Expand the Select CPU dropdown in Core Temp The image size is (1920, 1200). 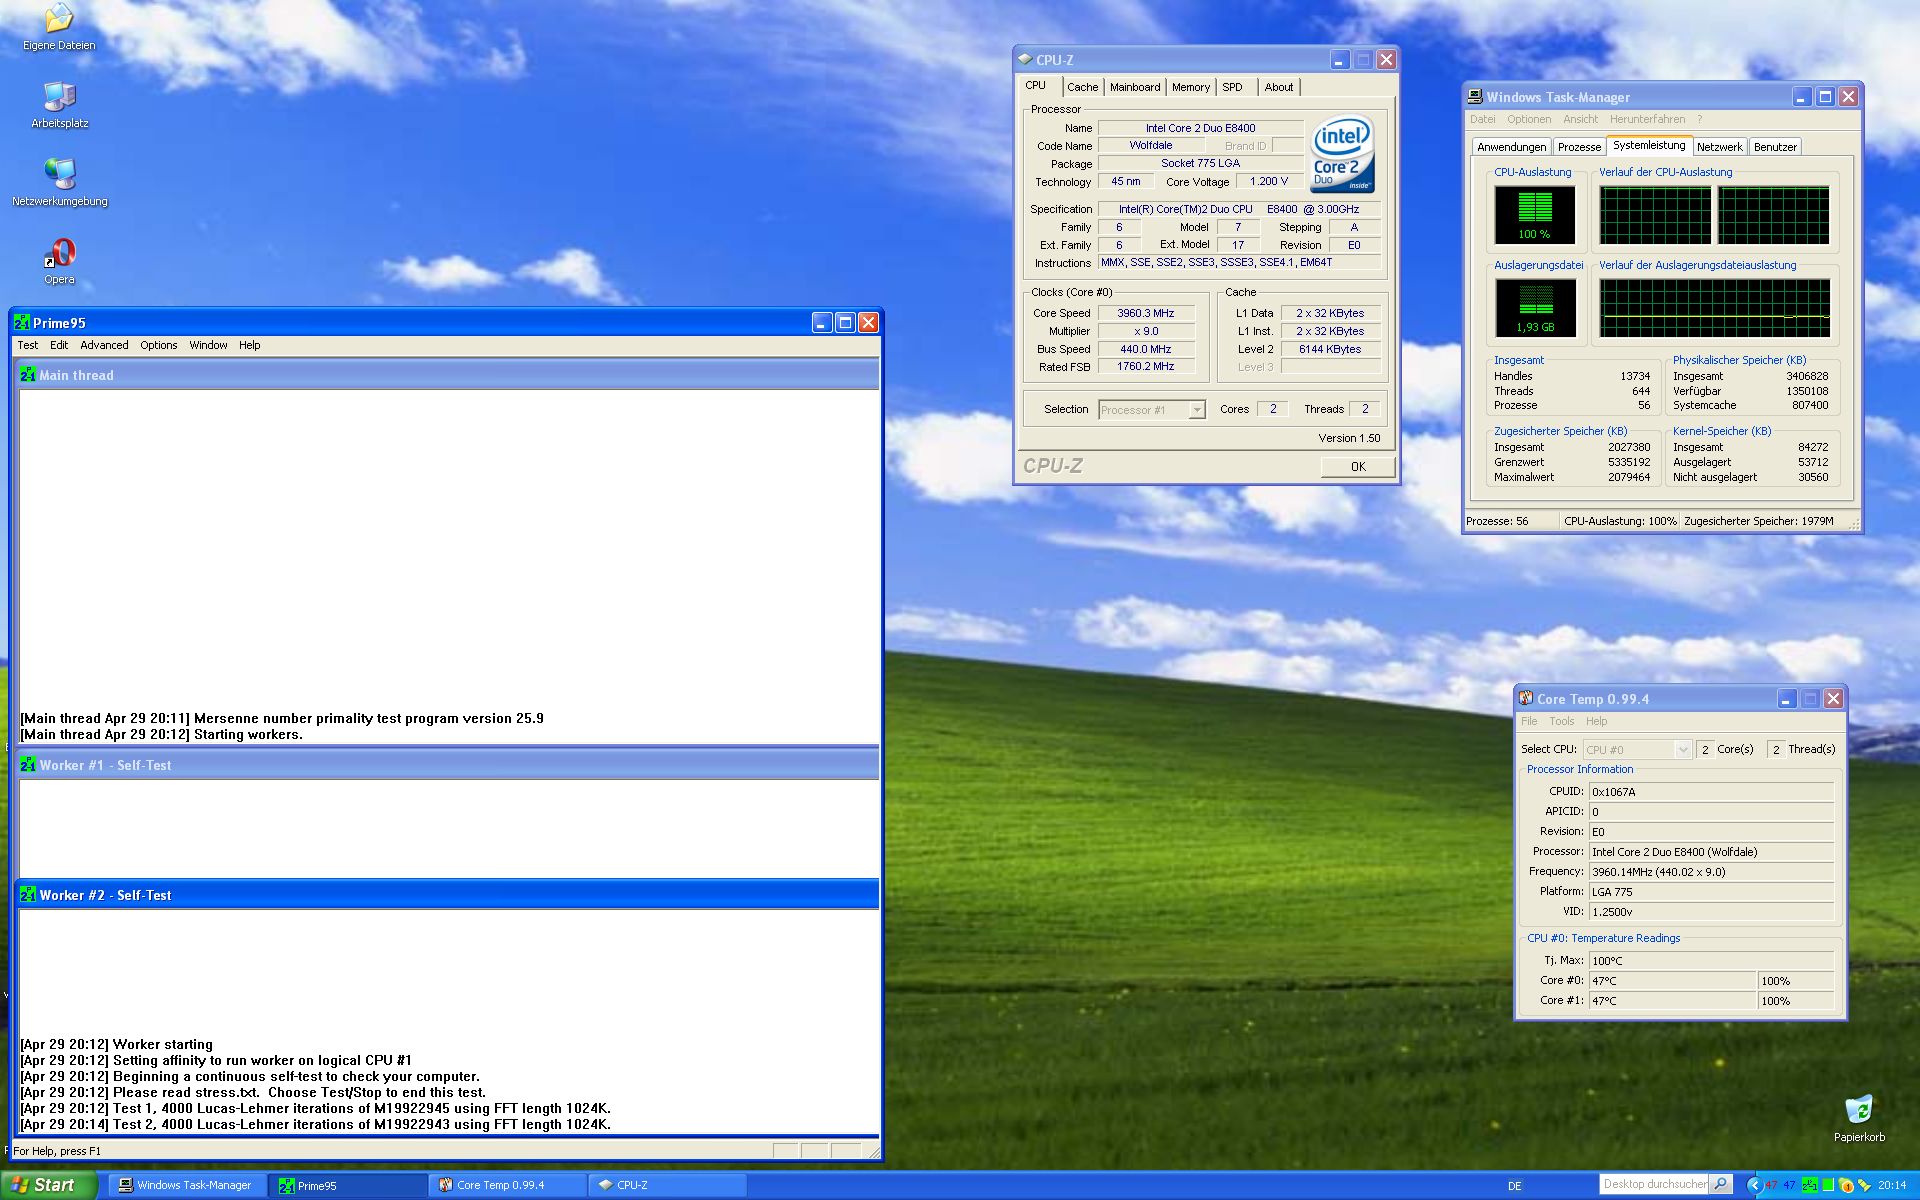coord(1682,749)
